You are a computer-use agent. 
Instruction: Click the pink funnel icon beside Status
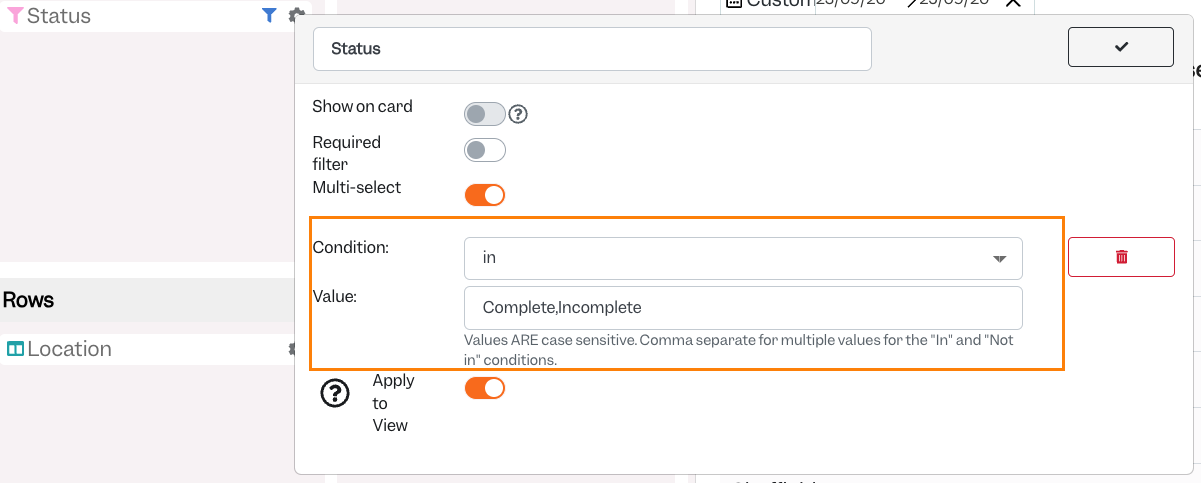pos(15,15)
